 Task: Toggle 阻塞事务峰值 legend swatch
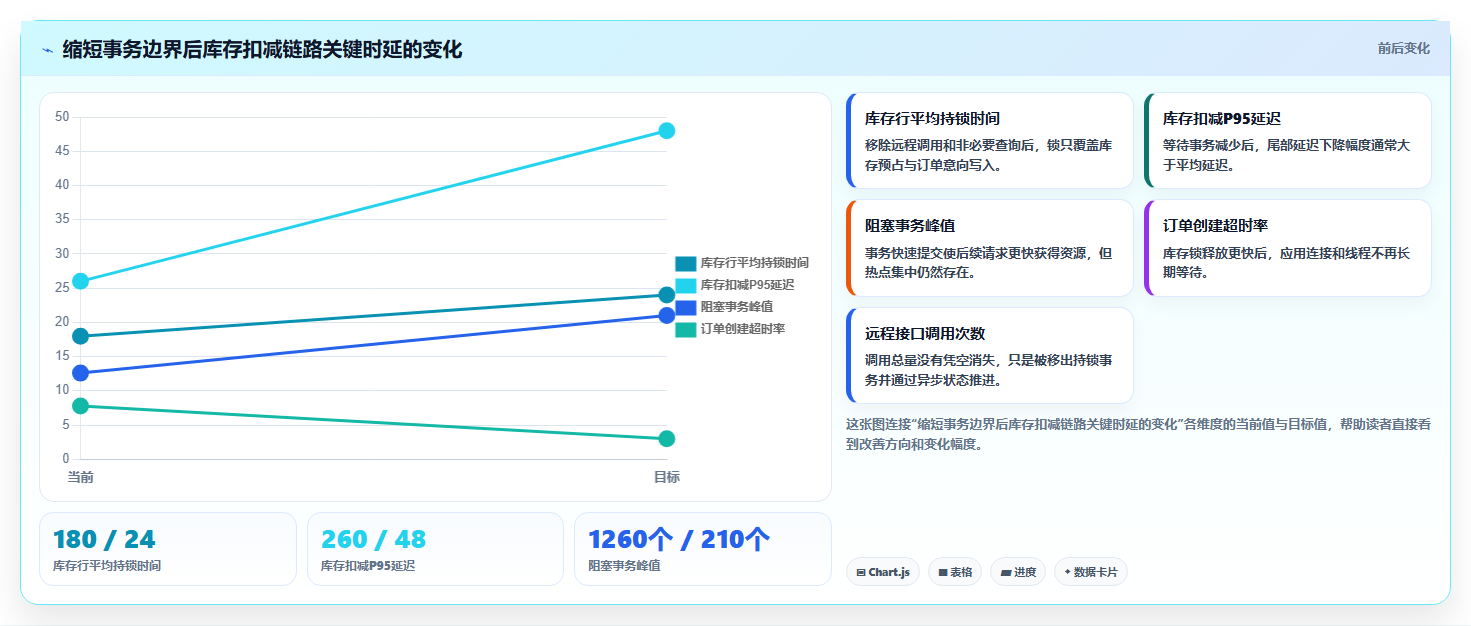pyautogui.click(x=685, y=307)
